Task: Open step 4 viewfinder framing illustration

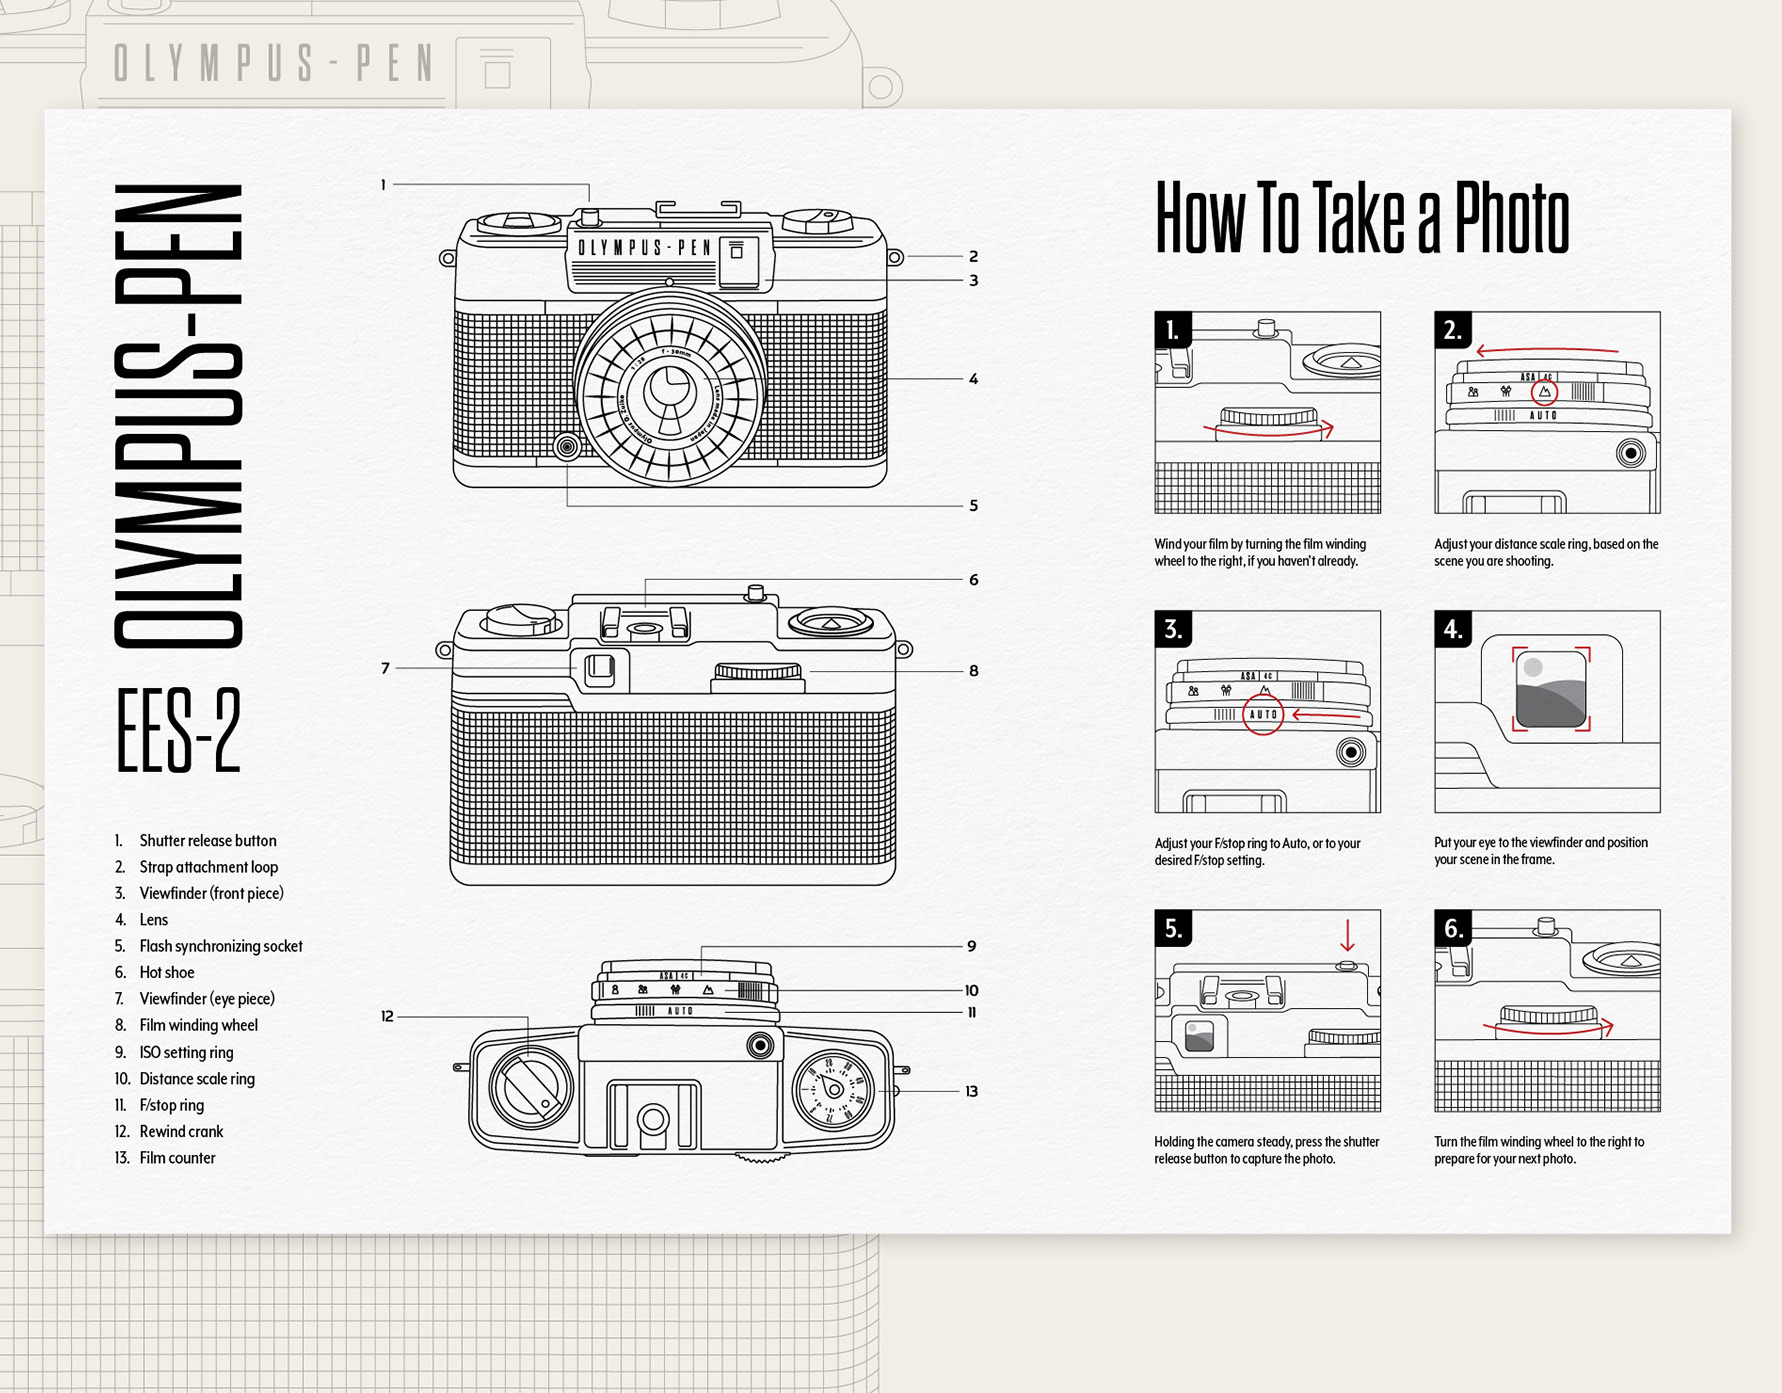Action: click(x=1547, y=711)
